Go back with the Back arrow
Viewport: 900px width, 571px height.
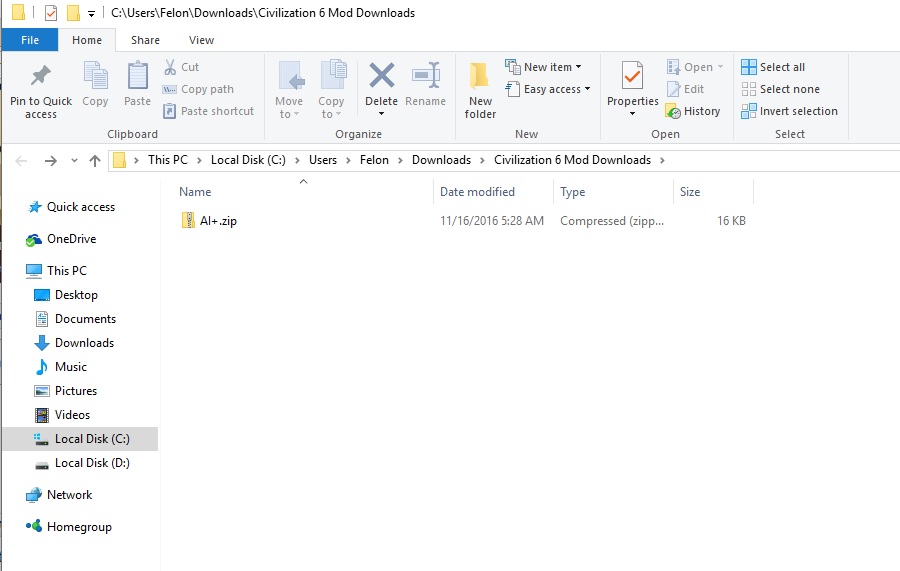(21, 161)
